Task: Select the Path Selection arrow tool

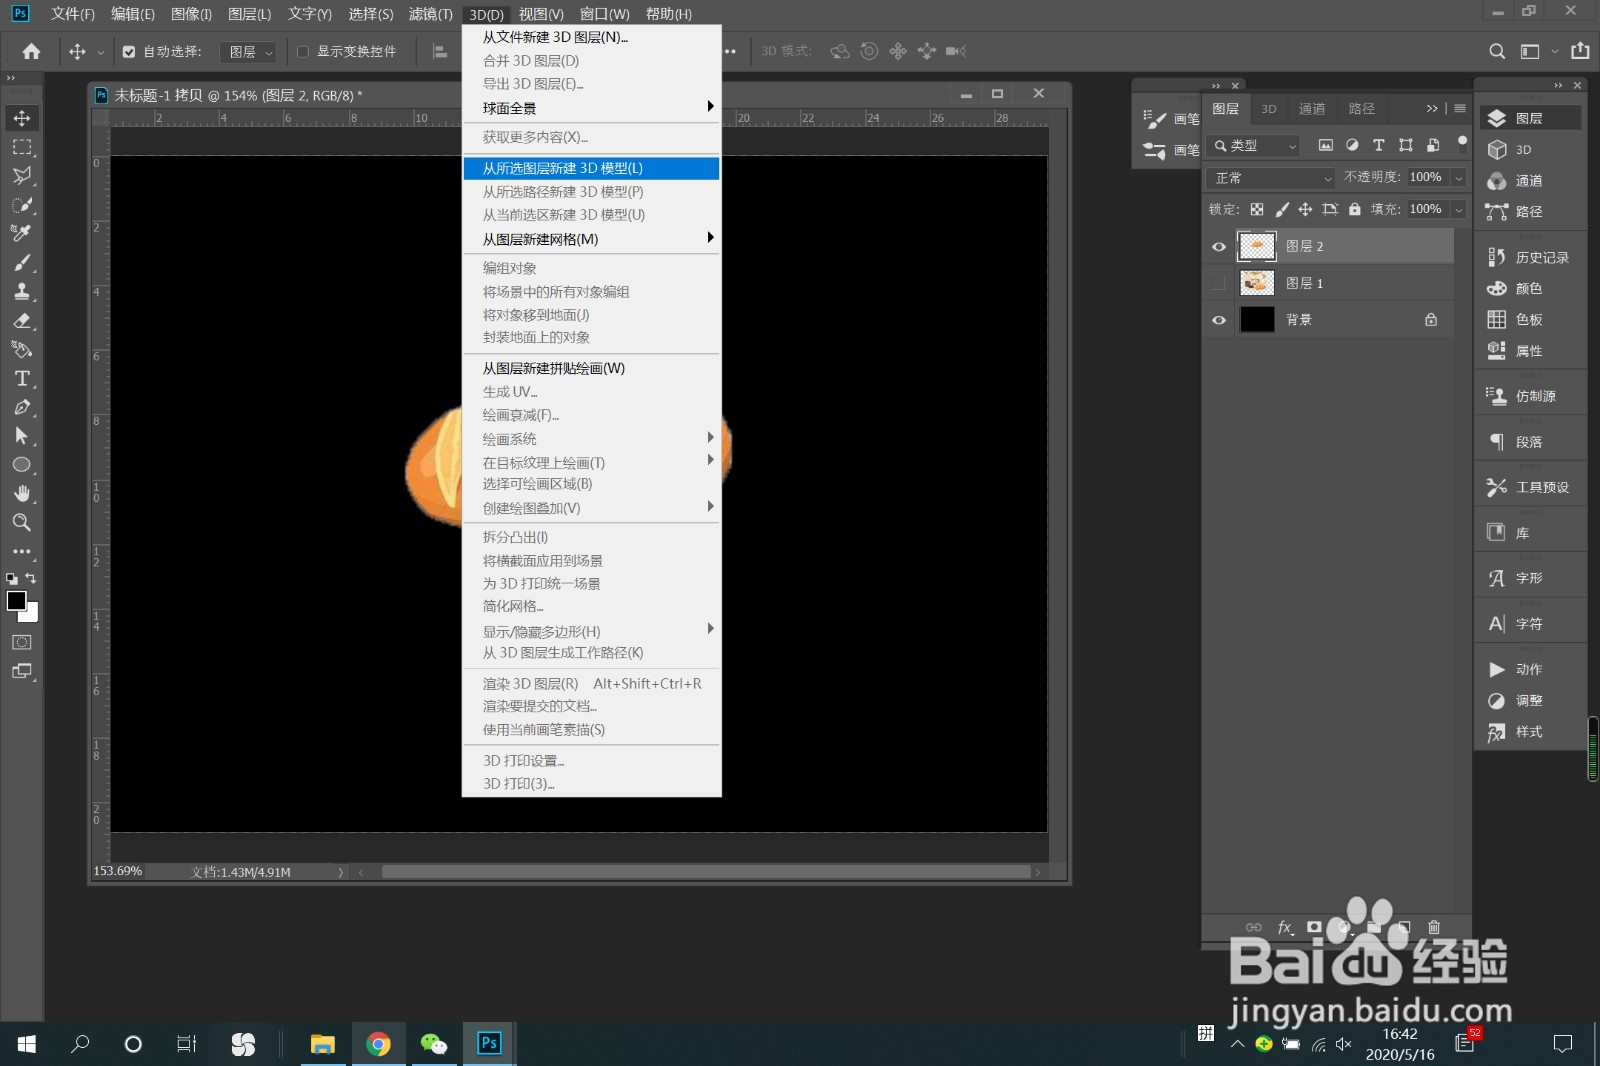Action: (22, 436)
